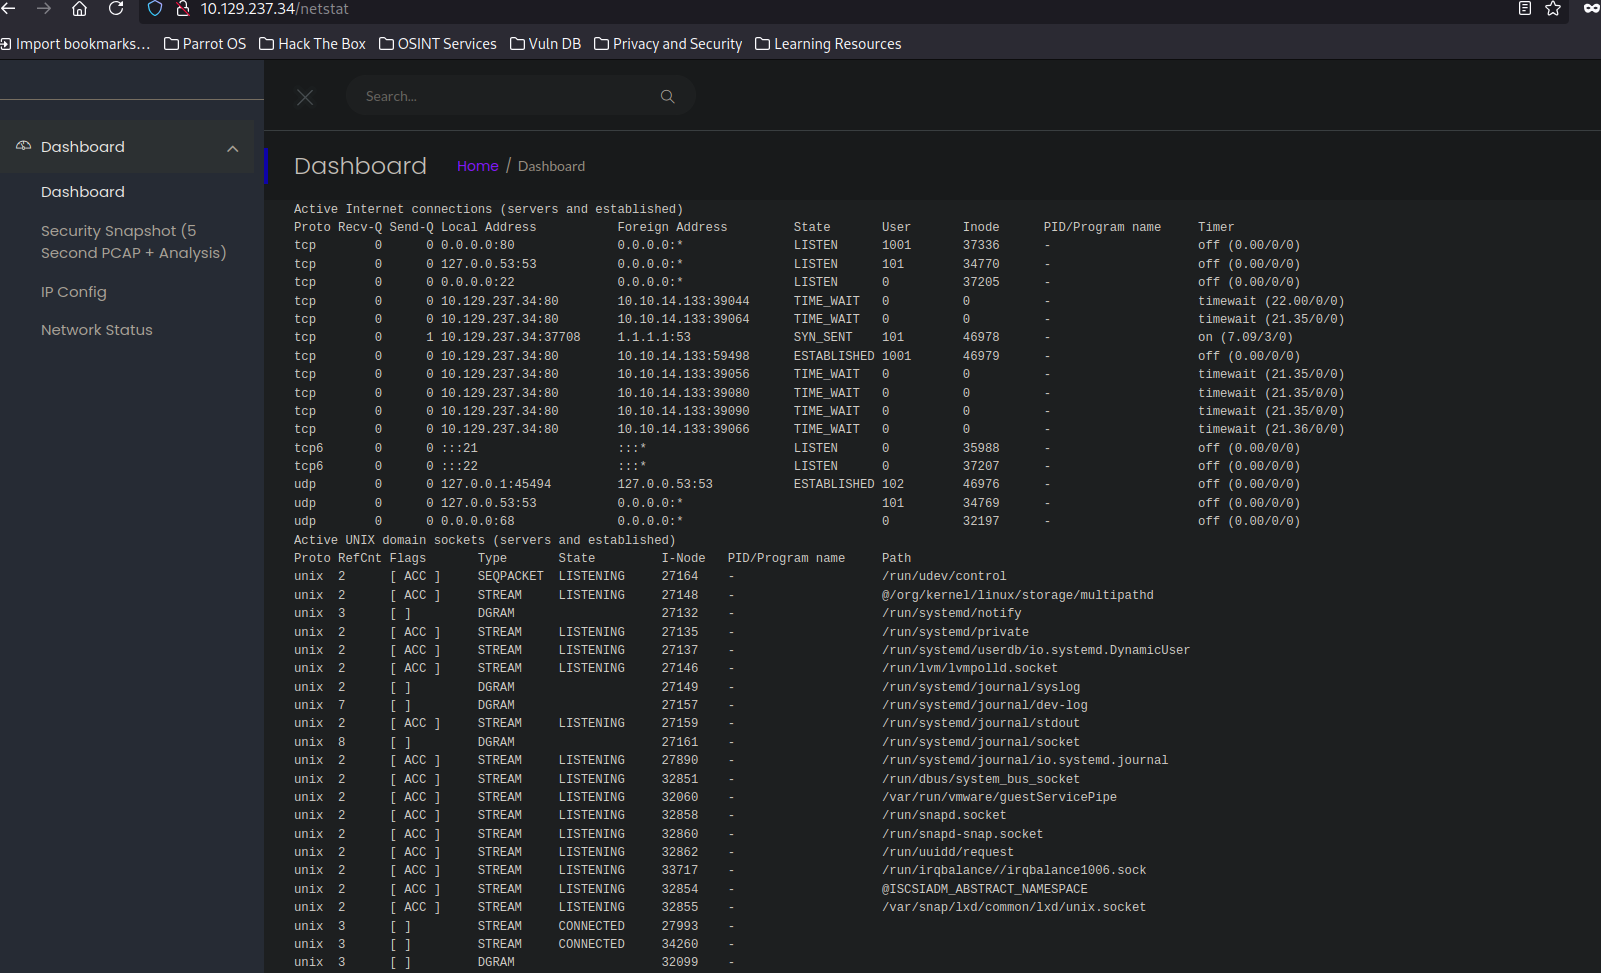Go to browser home page icon
The height and width of the screenshot is (973, 1601).
click(80, 9)
